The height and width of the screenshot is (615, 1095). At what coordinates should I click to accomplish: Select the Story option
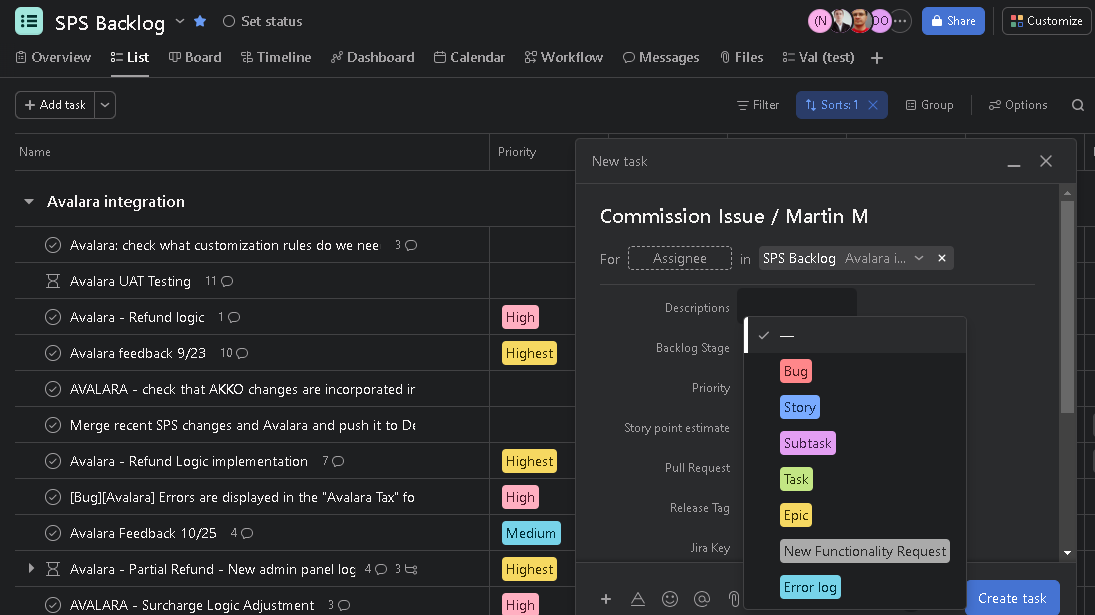[x=800, y=407]
